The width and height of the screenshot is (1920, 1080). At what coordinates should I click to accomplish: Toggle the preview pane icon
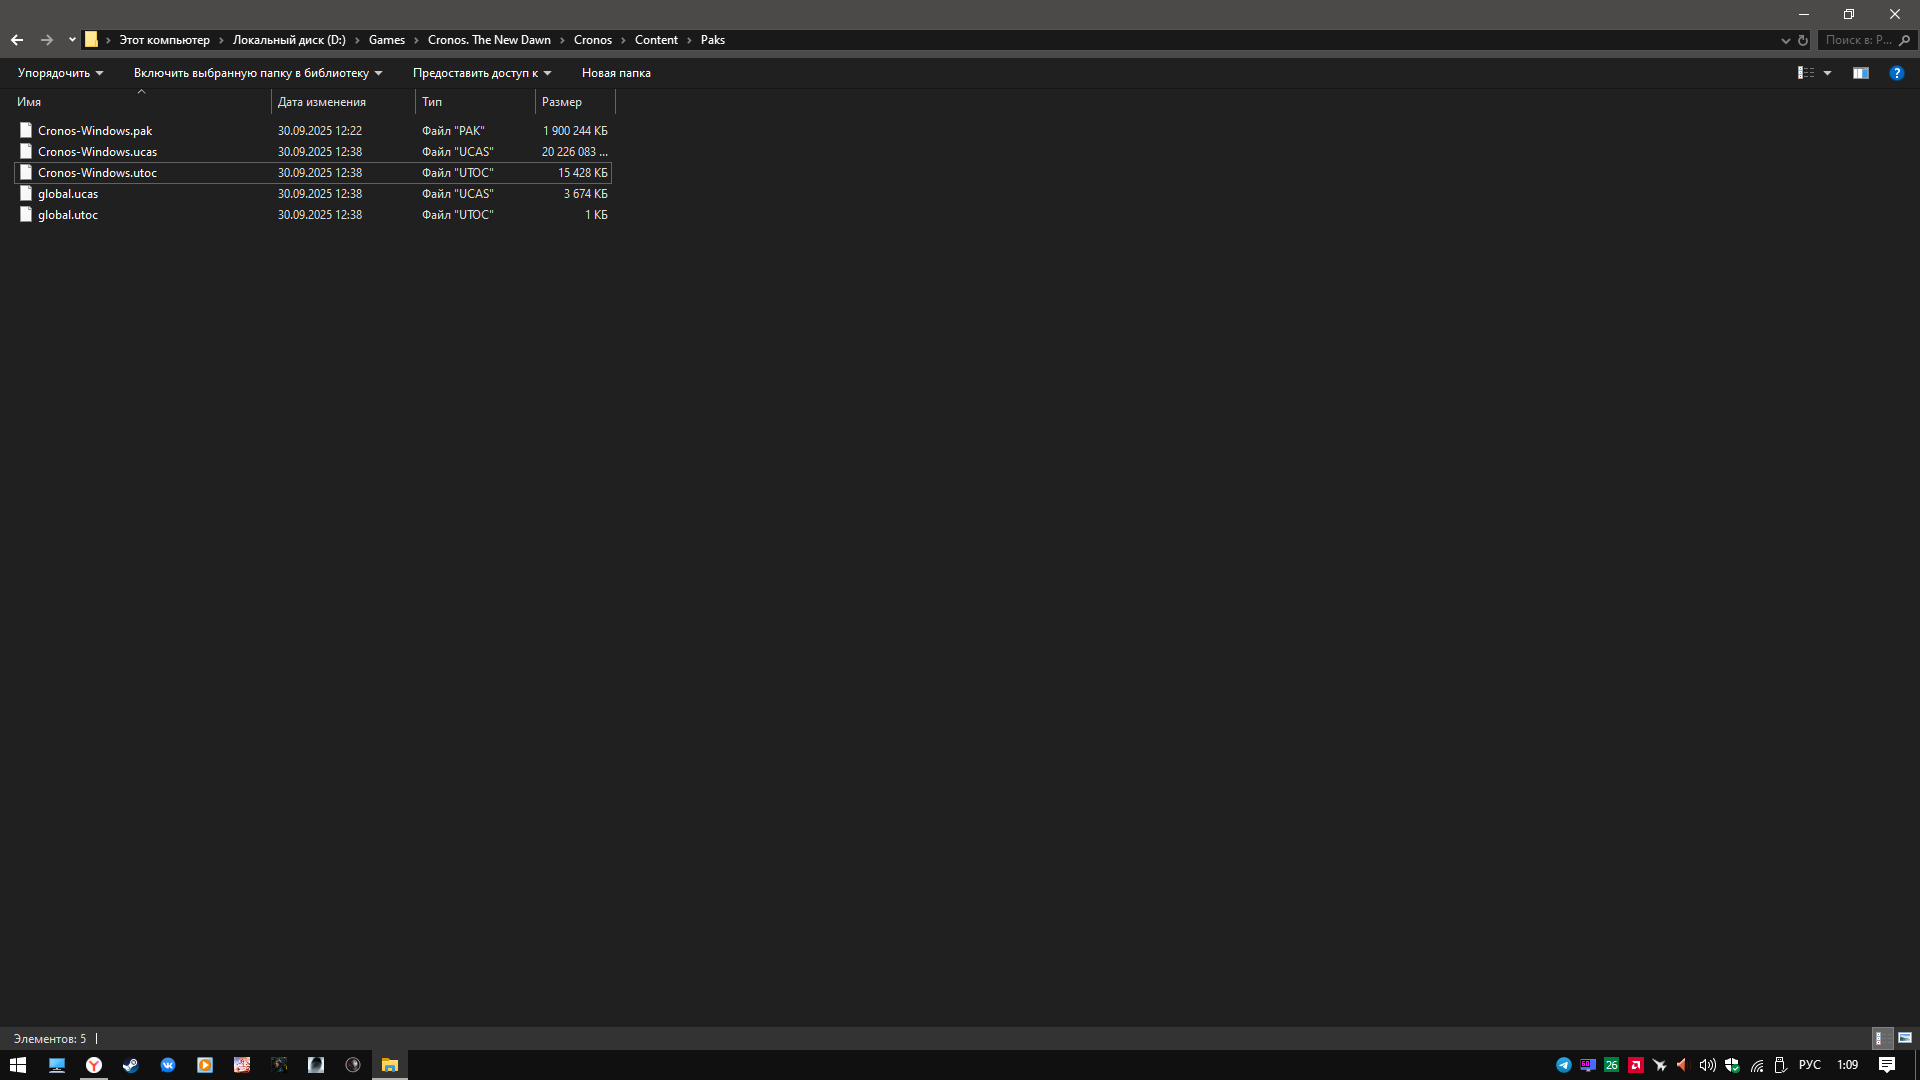click(1860, 73)
